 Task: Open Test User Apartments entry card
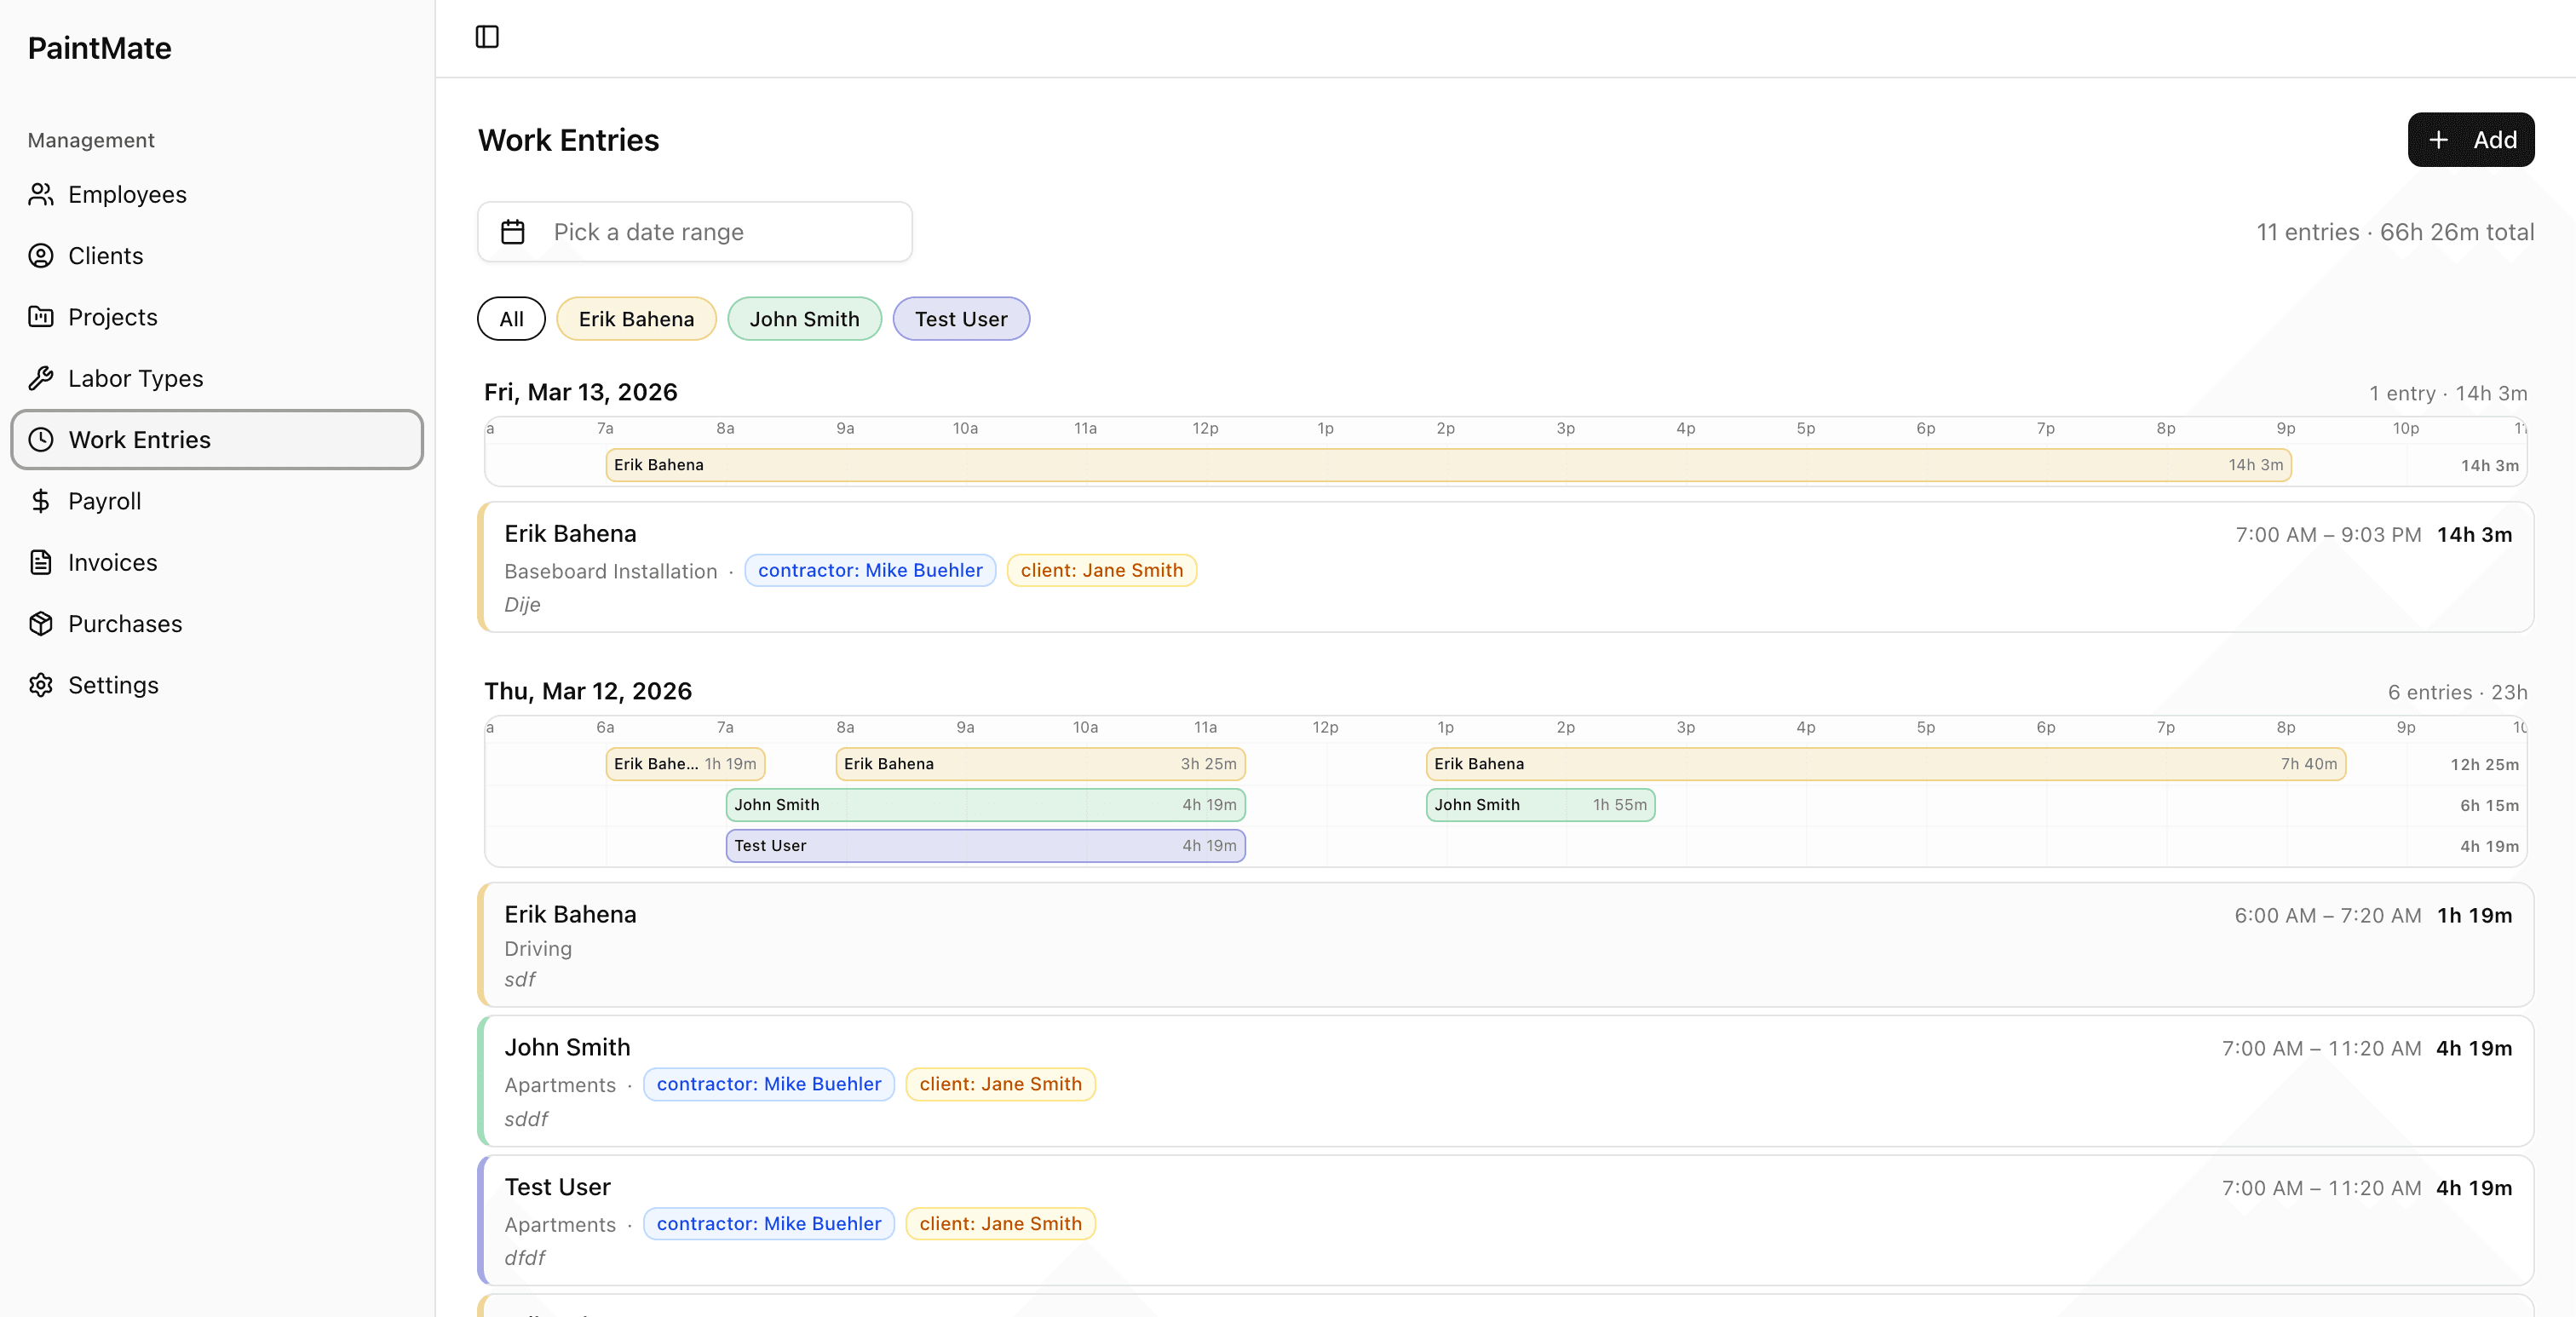click(1506, 1221)
